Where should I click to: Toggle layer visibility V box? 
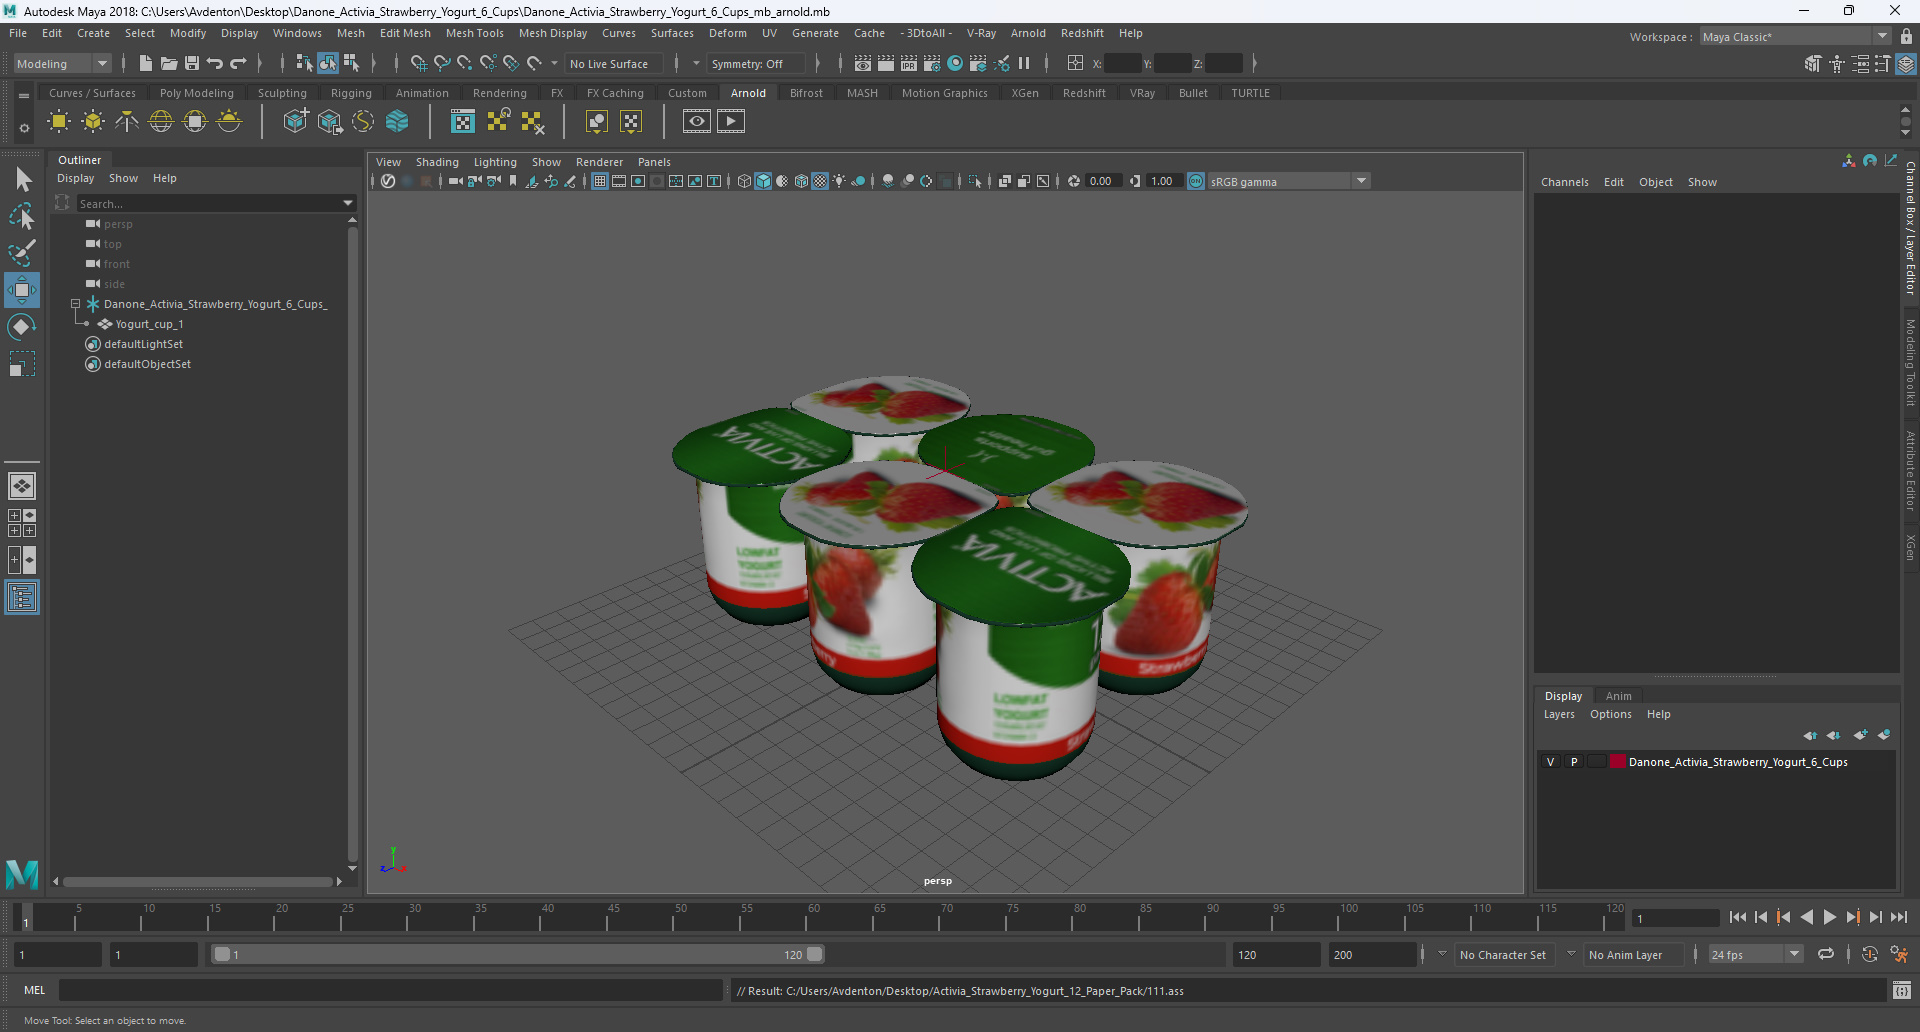pos(1551,762)
